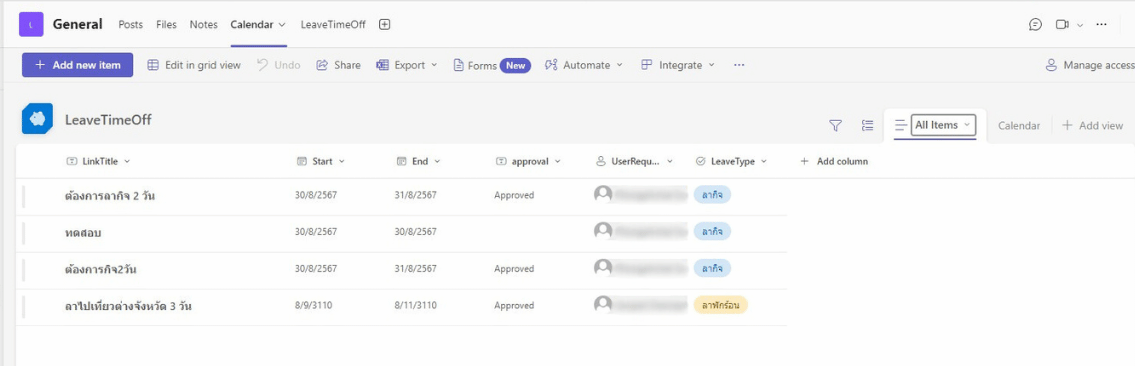Click General channel title
The width and height of the screenshot is (1135, 366).
coord(77,25)
